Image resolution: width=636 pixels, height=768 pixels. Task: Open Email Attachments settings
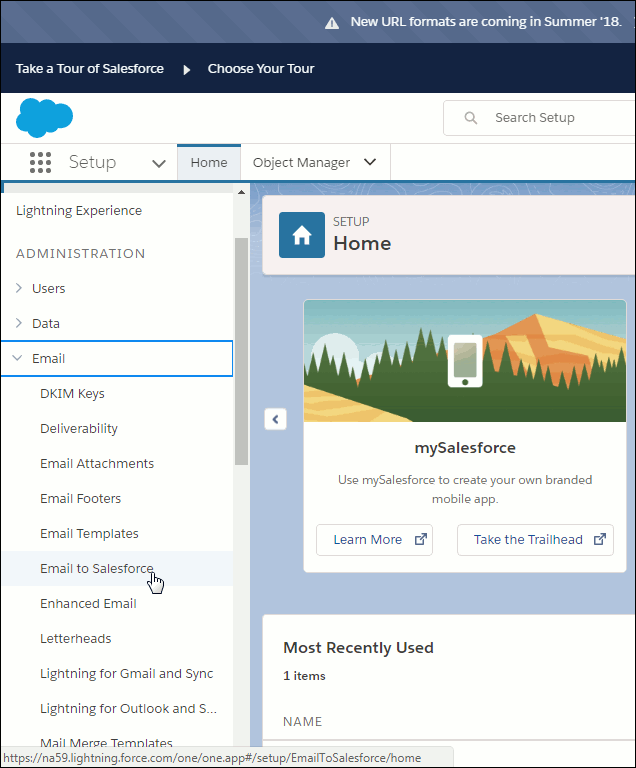97,463
